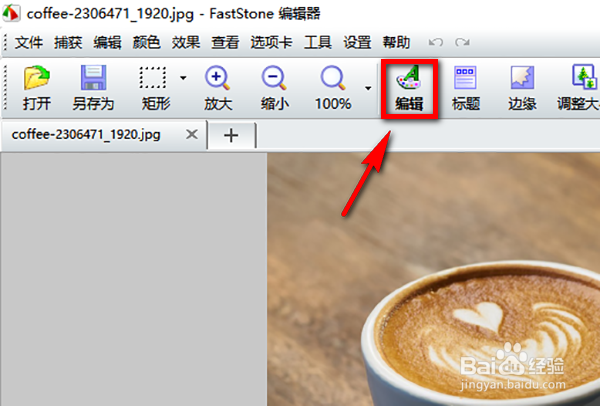Viewport: 600px width, 406px height.
Task: Open the 捕获 menu
Action: pos(68,42)
